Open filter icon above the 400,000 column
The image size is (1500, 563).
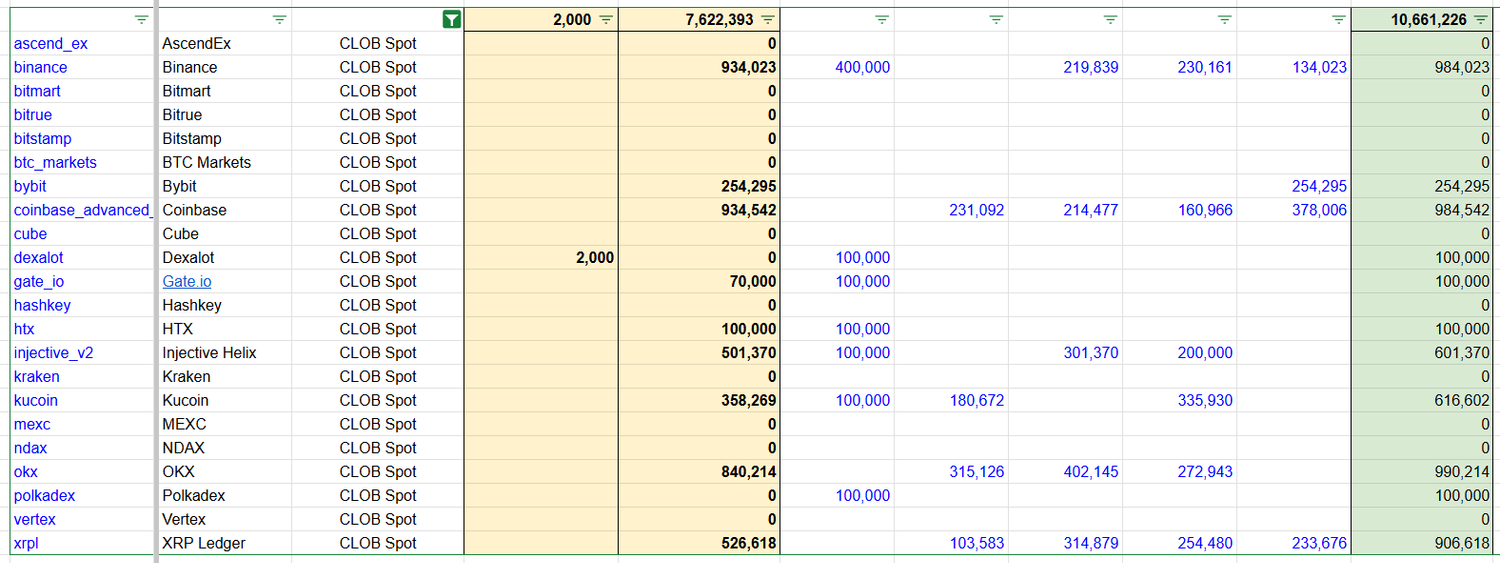click(881, 19)
